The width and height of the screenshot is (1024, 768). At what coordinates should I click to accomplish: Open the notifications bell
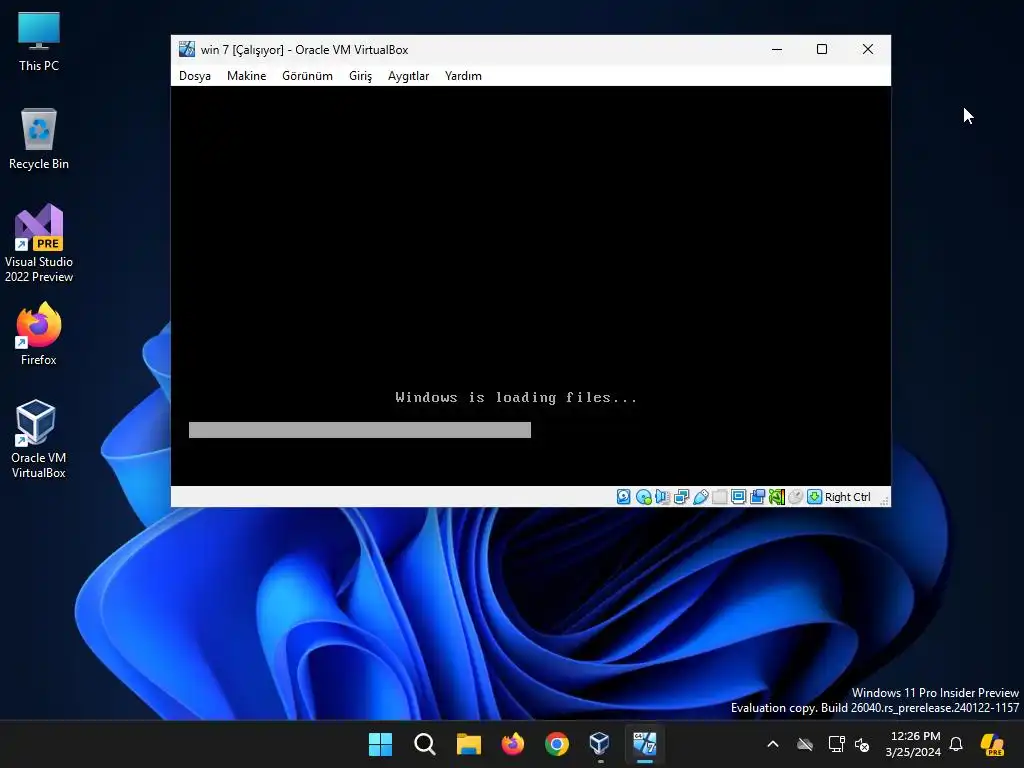pyautogui.click(x=956, y=744)
